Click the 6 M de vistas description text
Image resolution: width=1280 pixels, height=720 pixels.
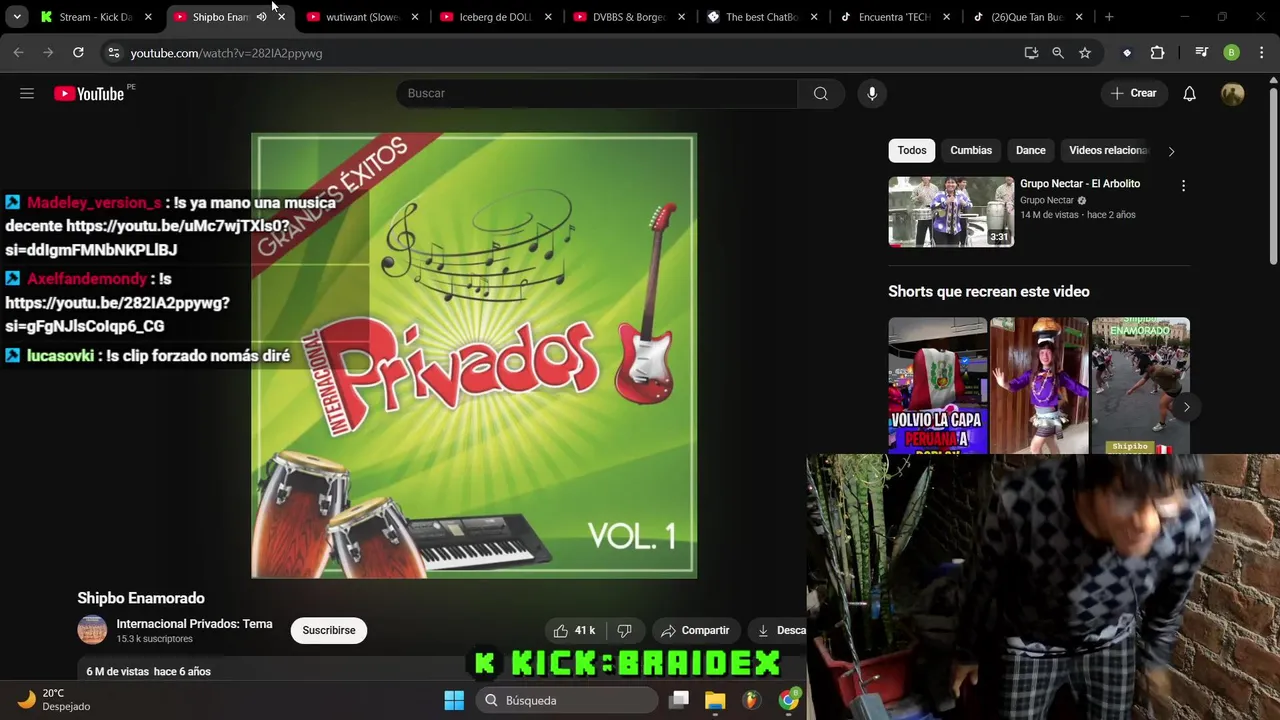click(x=149, y=672)
